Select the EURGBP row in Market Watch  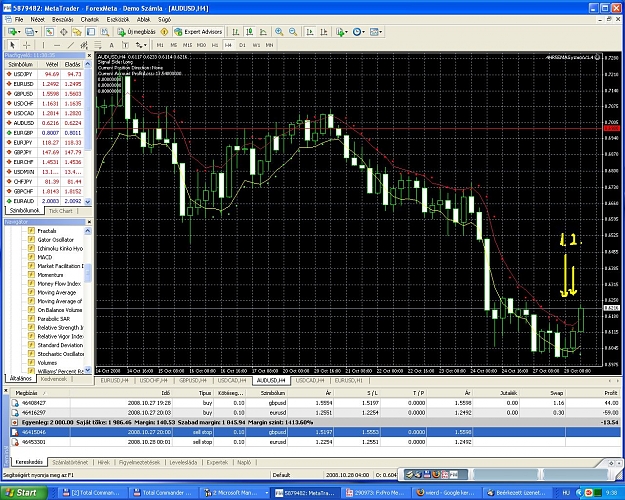[x=45, y=133]
